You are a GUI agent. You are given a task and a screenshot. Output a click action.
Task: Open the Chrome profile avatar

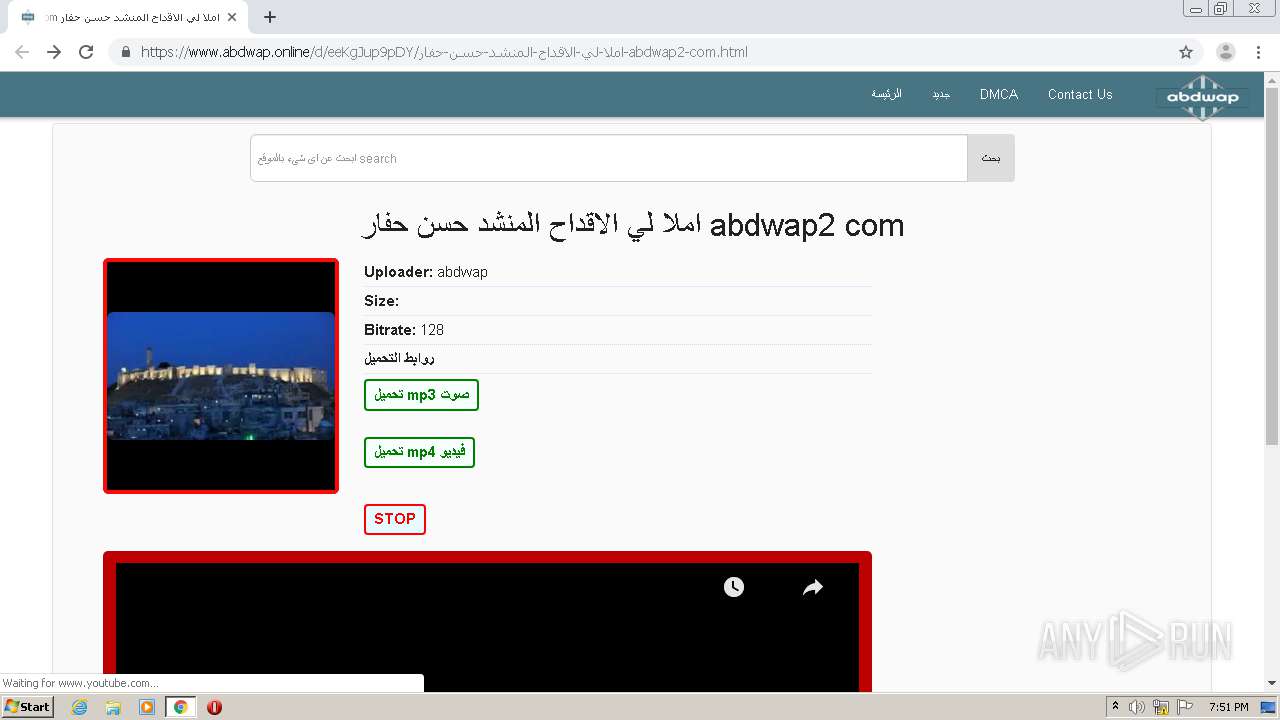tap(1226, 52)
